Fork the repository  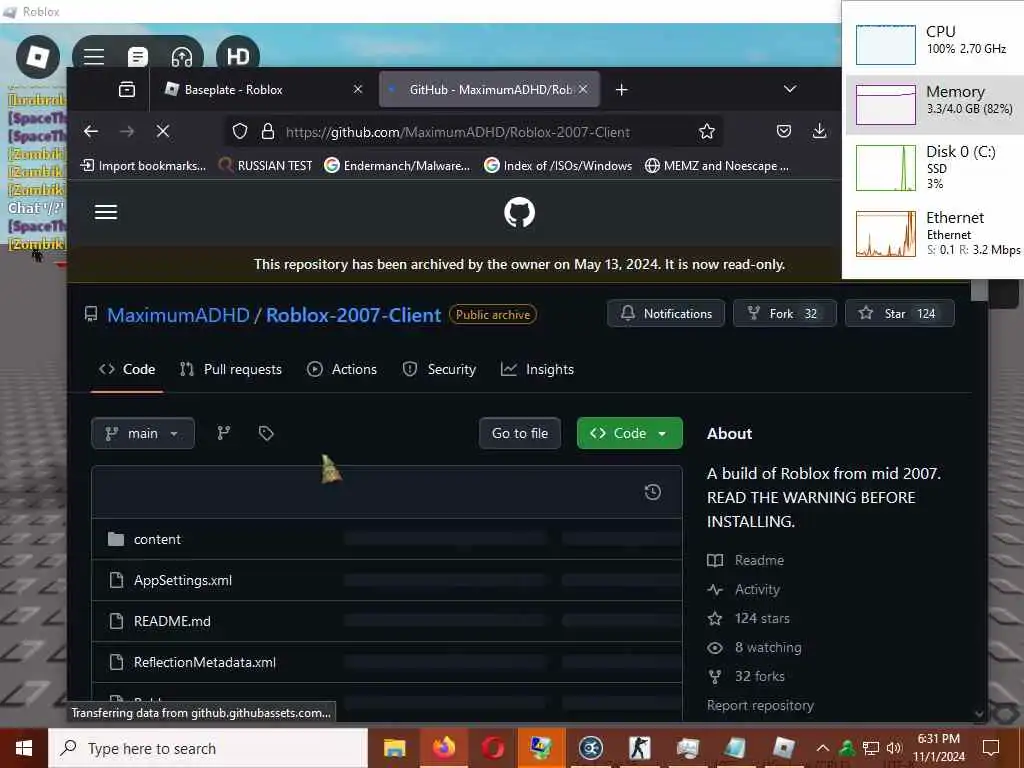784,313
